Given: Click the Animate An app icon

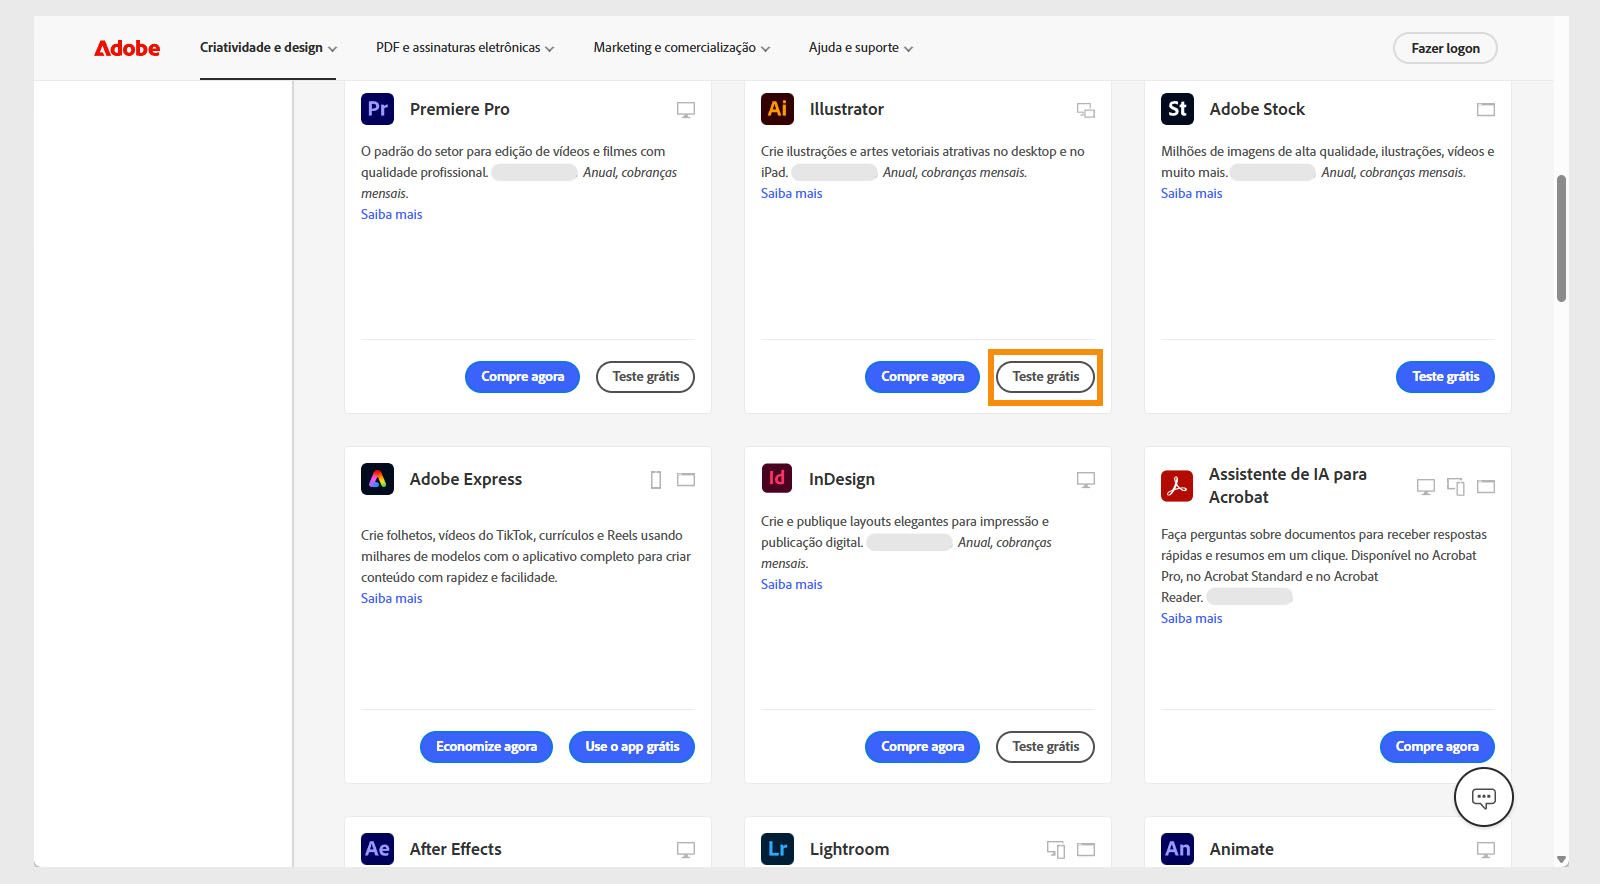Looking at the screenshot, I should 1178,849.
